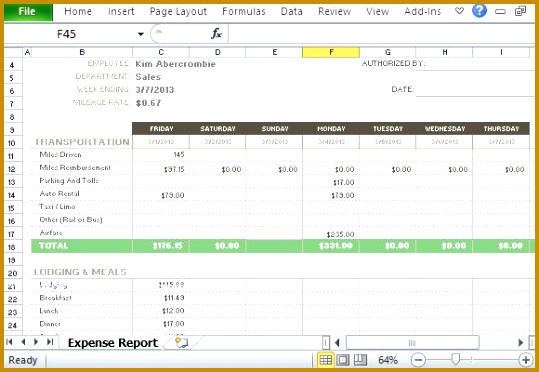
Task: Open the Page Layout tab
Action: point(178,12)
